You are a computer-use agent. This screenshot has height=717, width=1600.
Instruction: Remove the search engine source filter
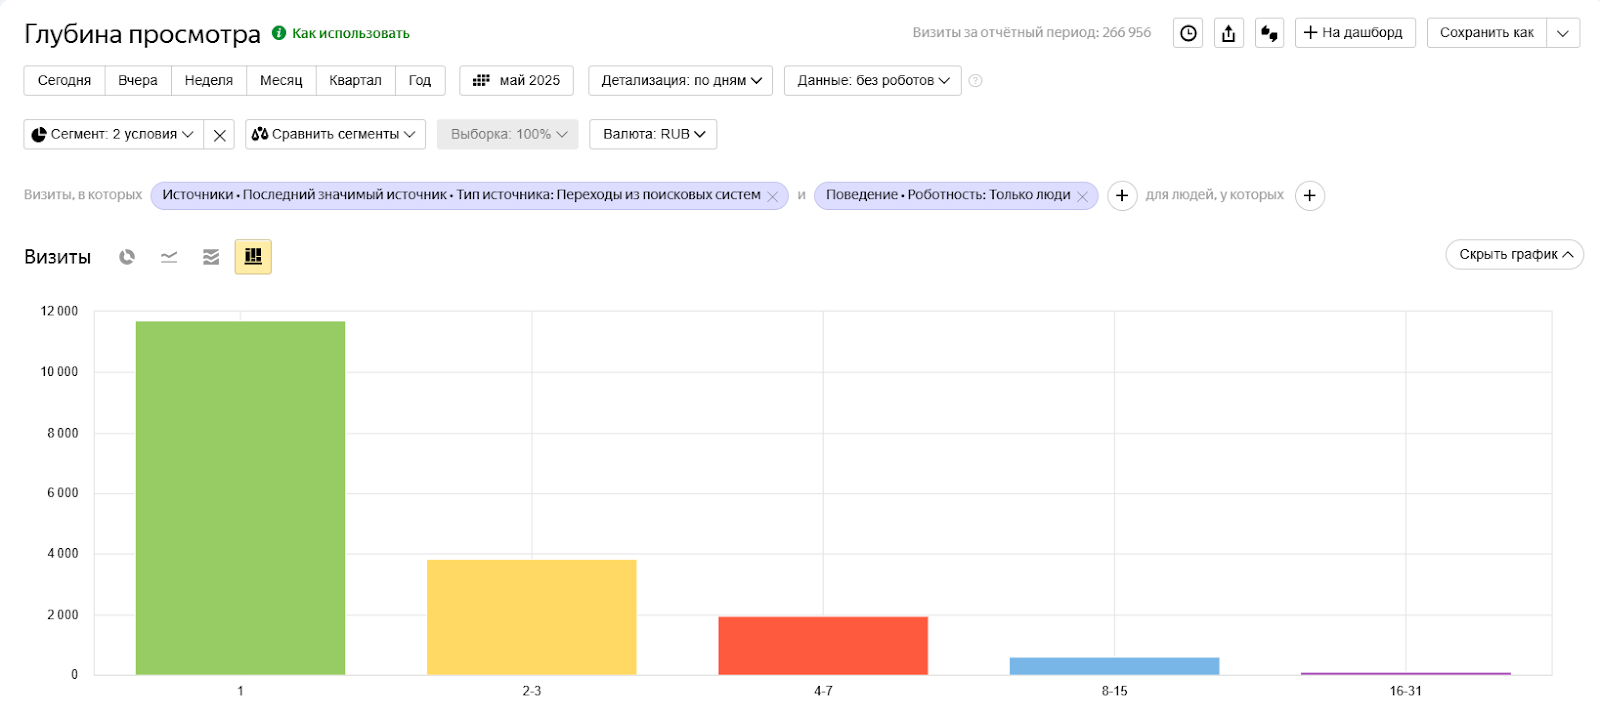click(772, 197)
